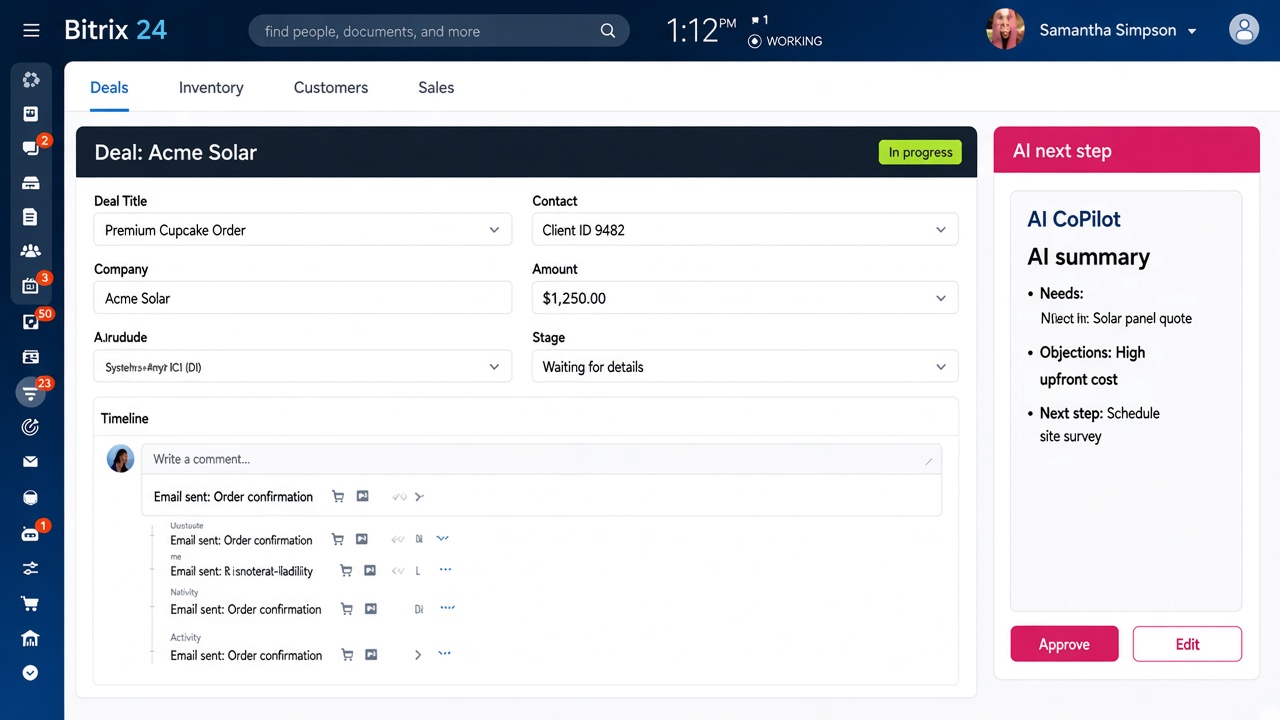
Task: Click help circle icon in top-right corner
Action: click(1244, 29)
